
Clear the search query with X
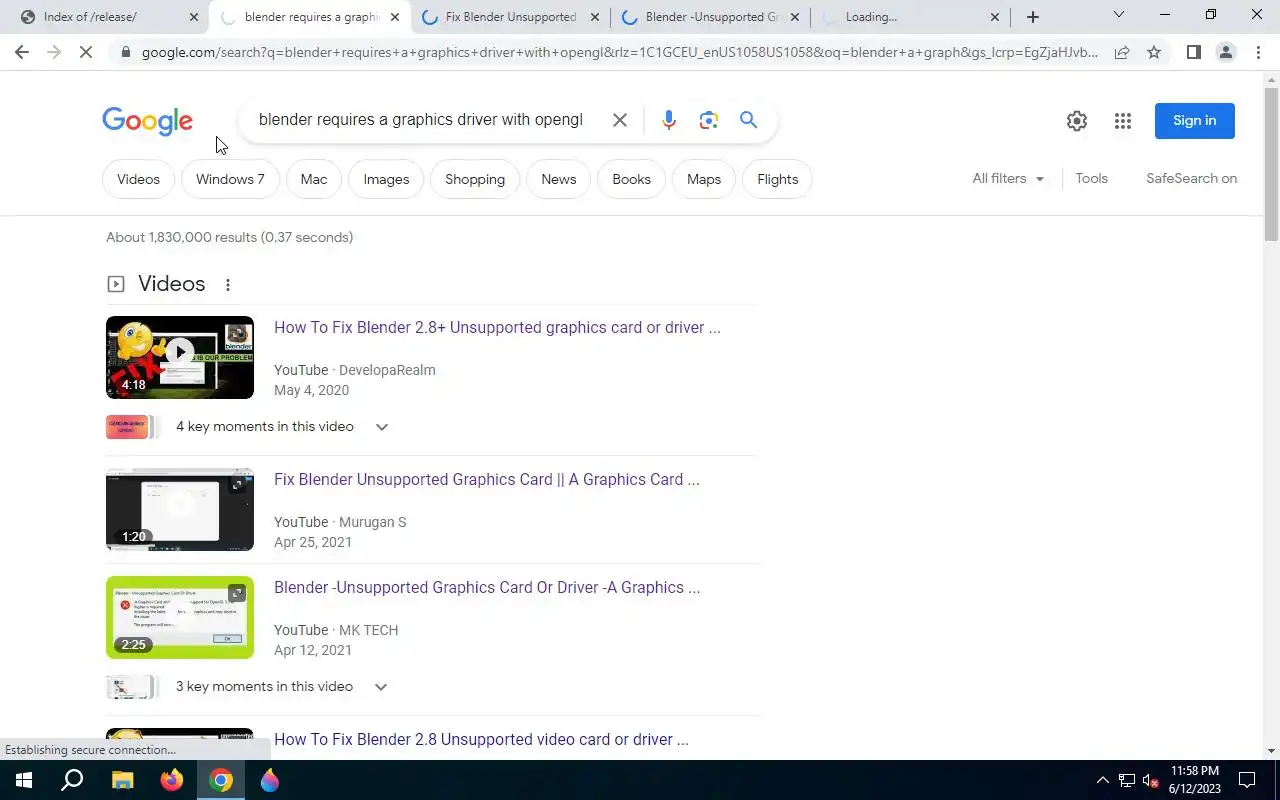coord(620,120)
